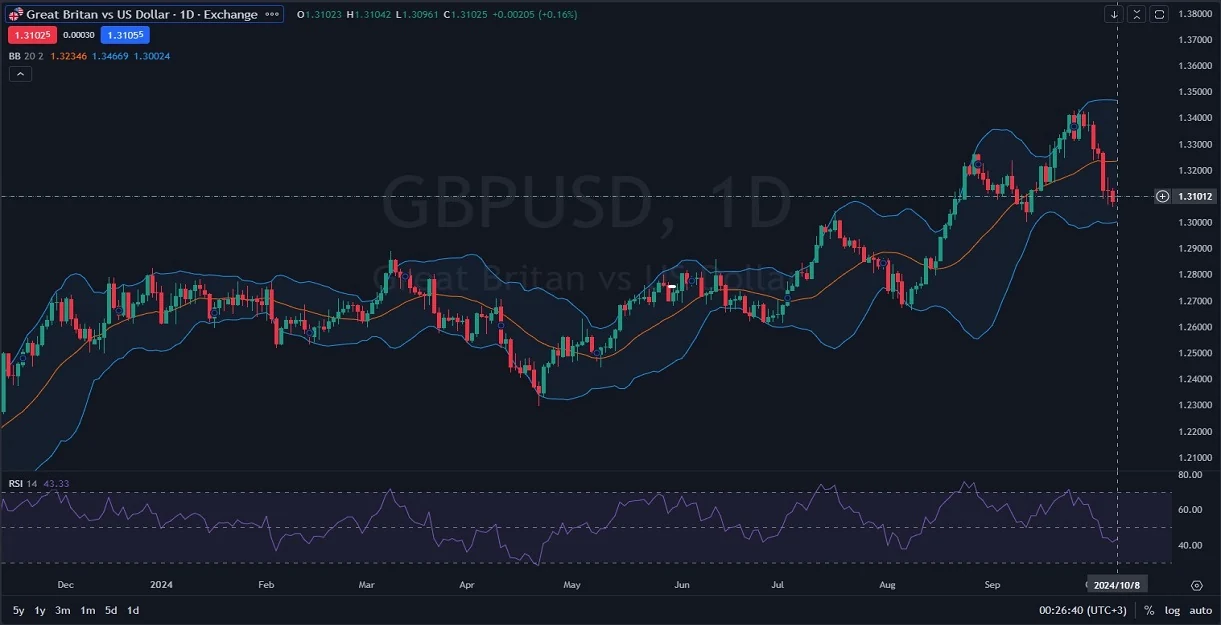Select the 3m time range
This screenshot has width=1221, height=625.
63,610
